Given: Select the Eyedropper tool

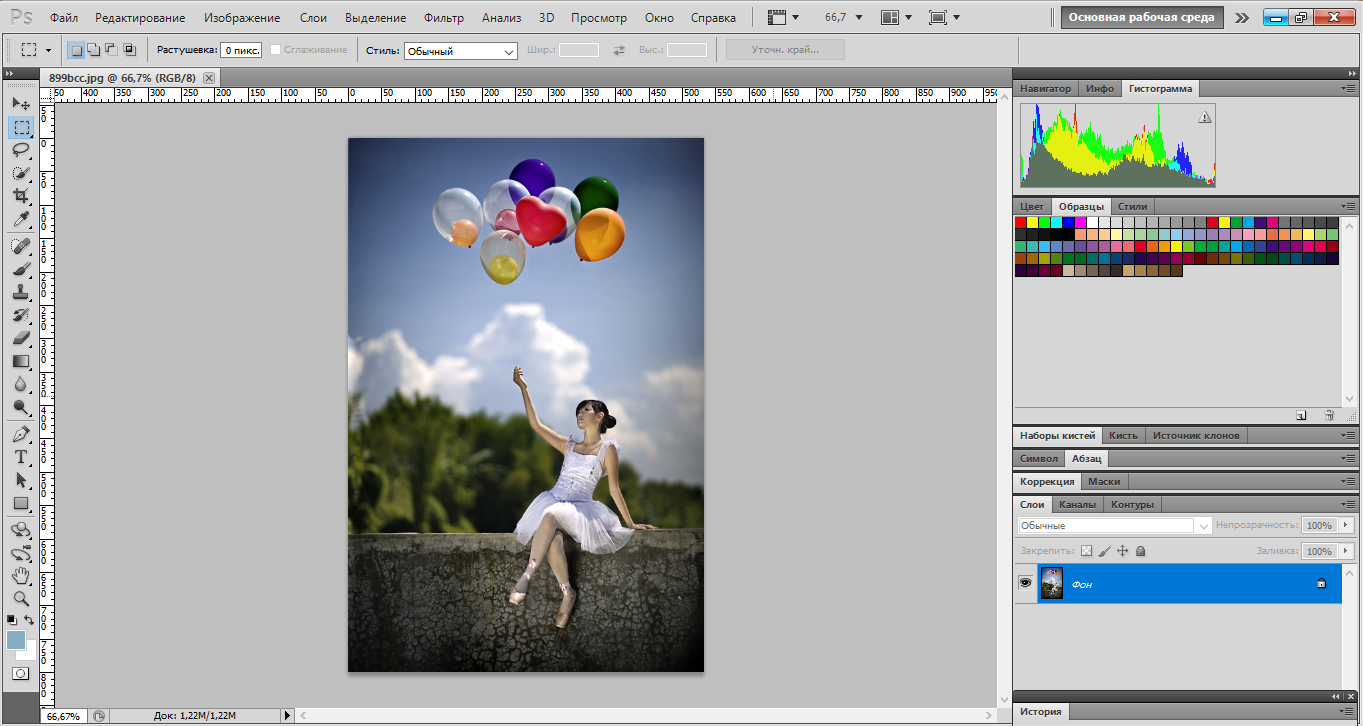Looking at the screenshot, I should (20, 220).
